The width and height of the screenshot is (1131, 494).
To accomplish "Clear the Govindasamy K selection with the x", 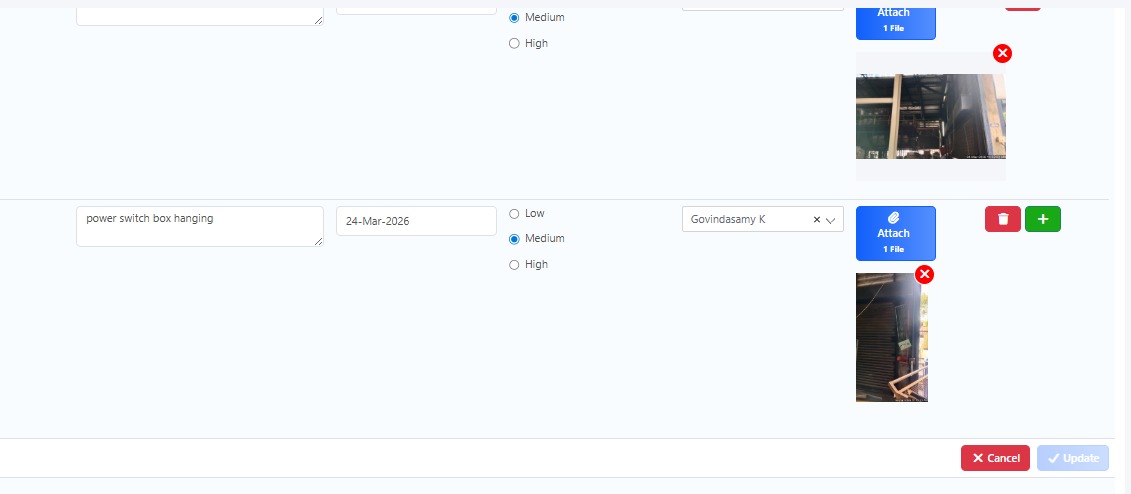I will coord(816,220).
